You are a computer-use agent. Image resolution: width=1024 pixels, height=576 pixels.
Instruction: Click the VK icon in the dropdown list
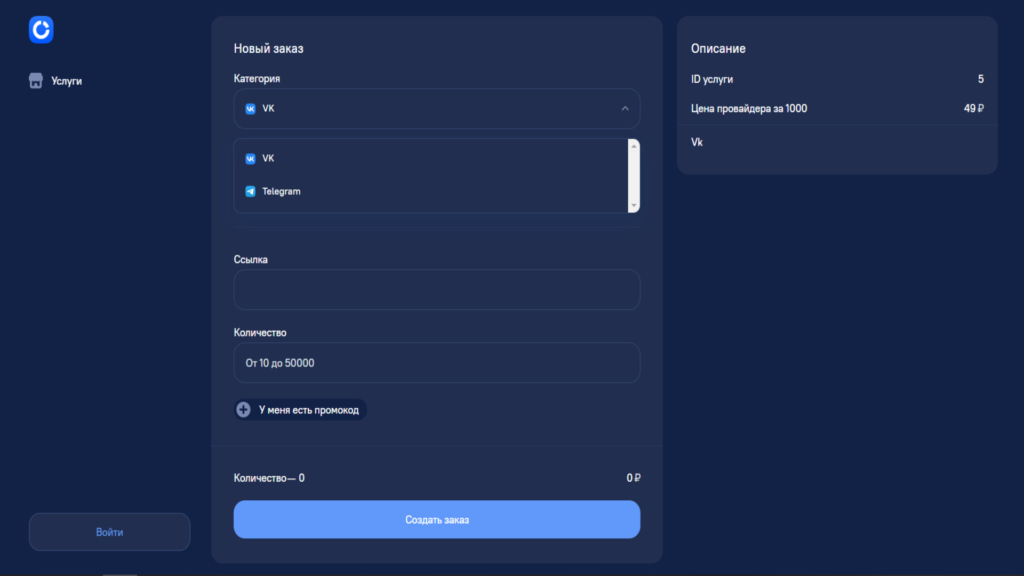(x=250, y=159)
